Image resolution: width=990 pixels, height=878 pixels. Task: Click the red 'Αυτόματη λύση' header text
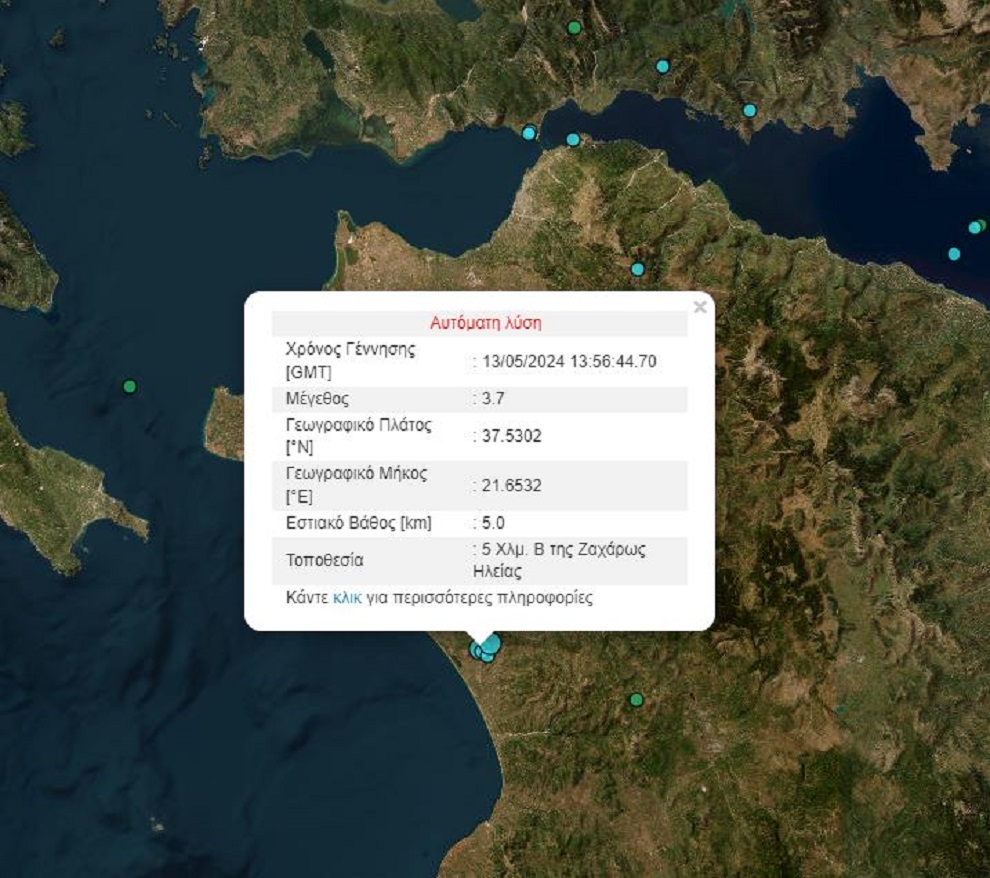[486, 323]
